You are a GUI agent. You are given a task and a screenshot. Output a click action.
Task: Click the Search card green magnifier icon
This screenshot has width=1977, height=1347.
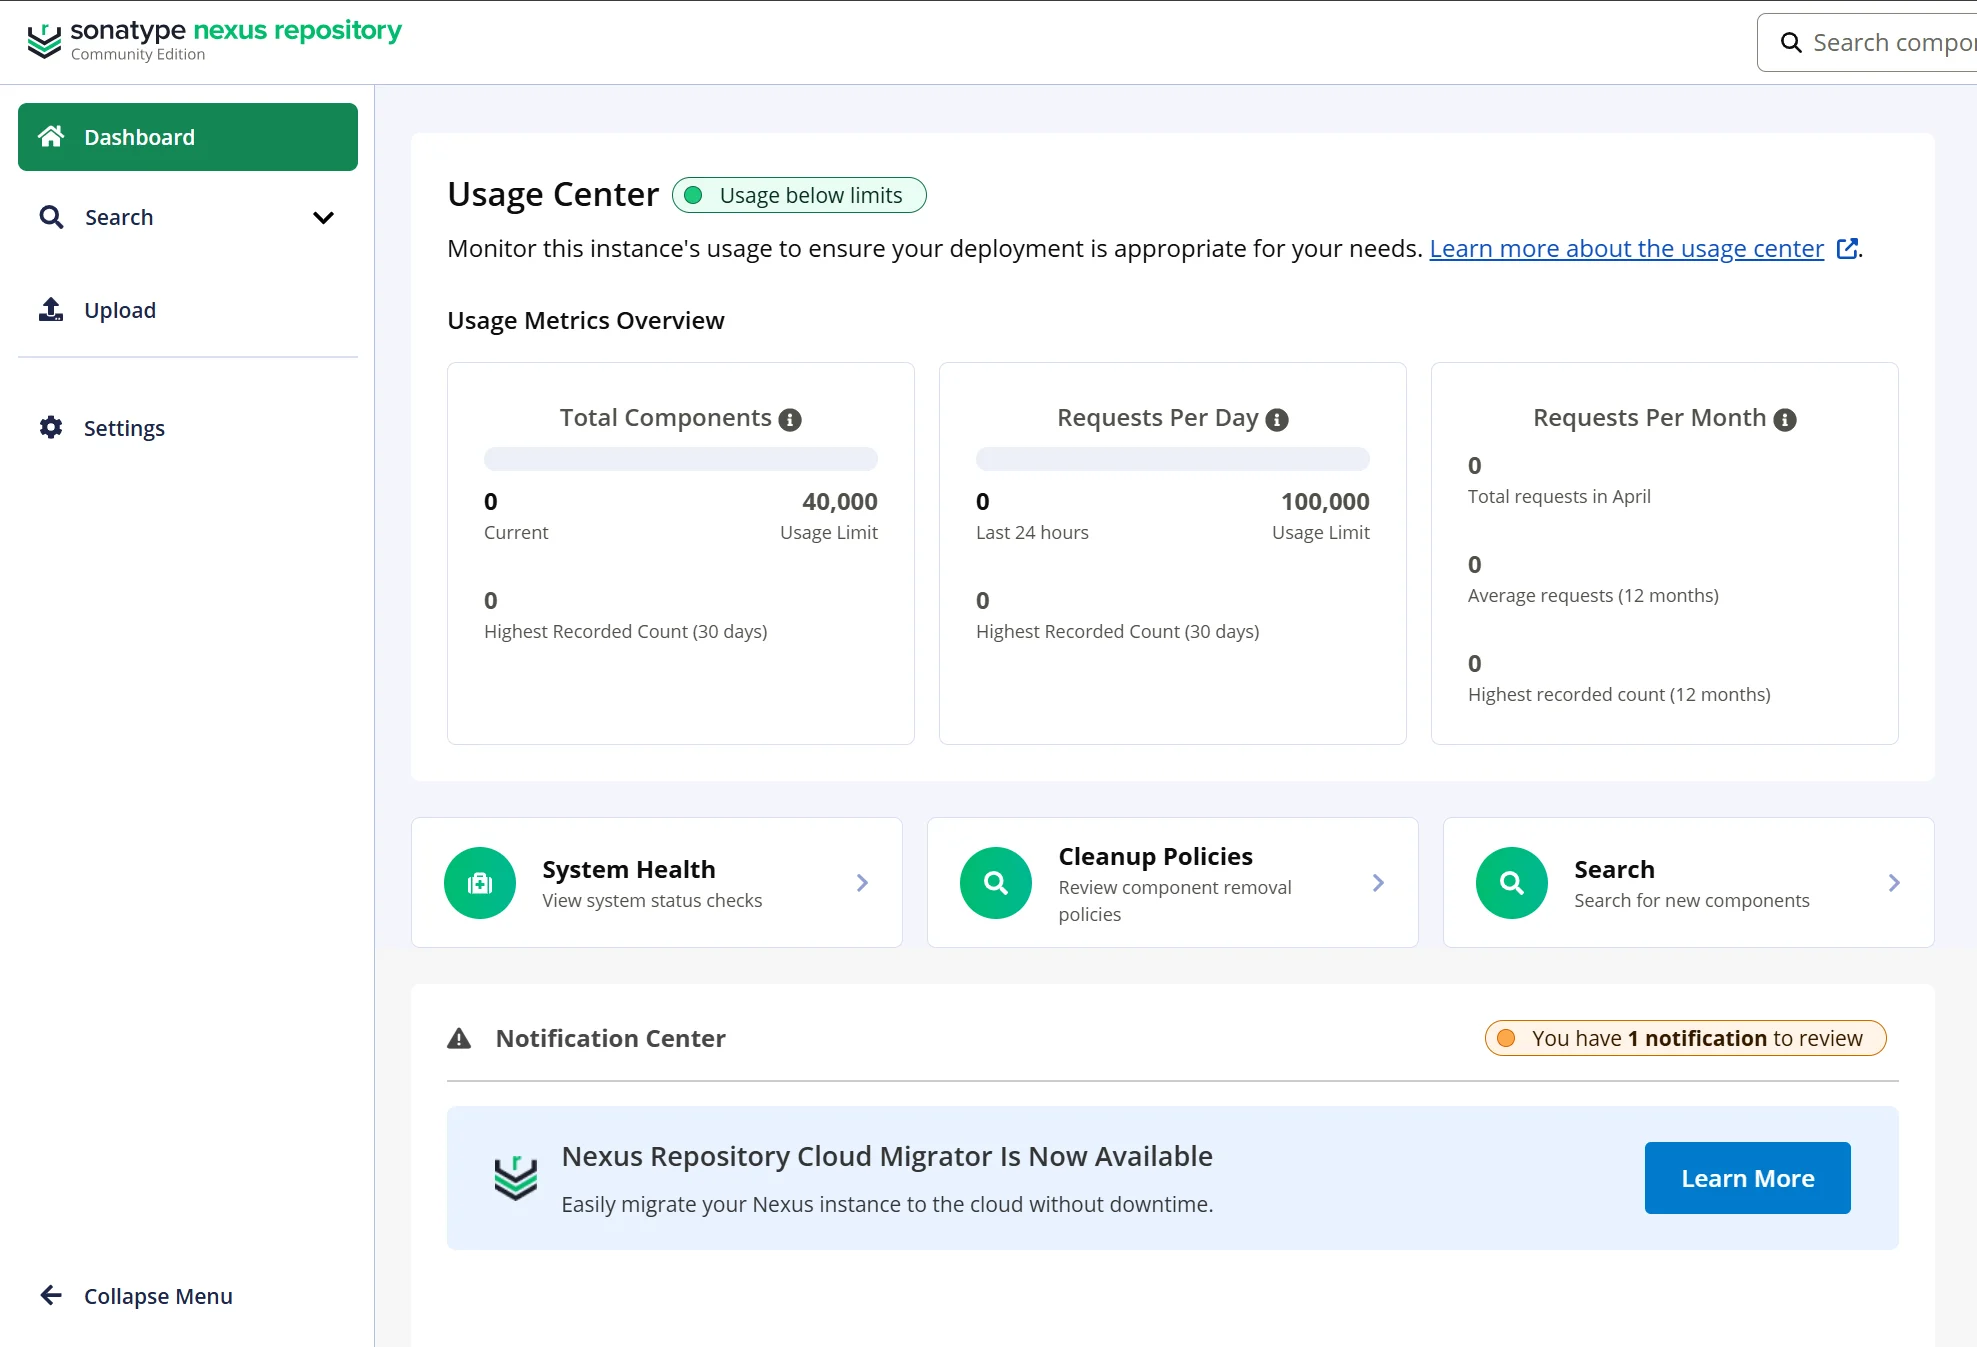(x=1512, y=883)
